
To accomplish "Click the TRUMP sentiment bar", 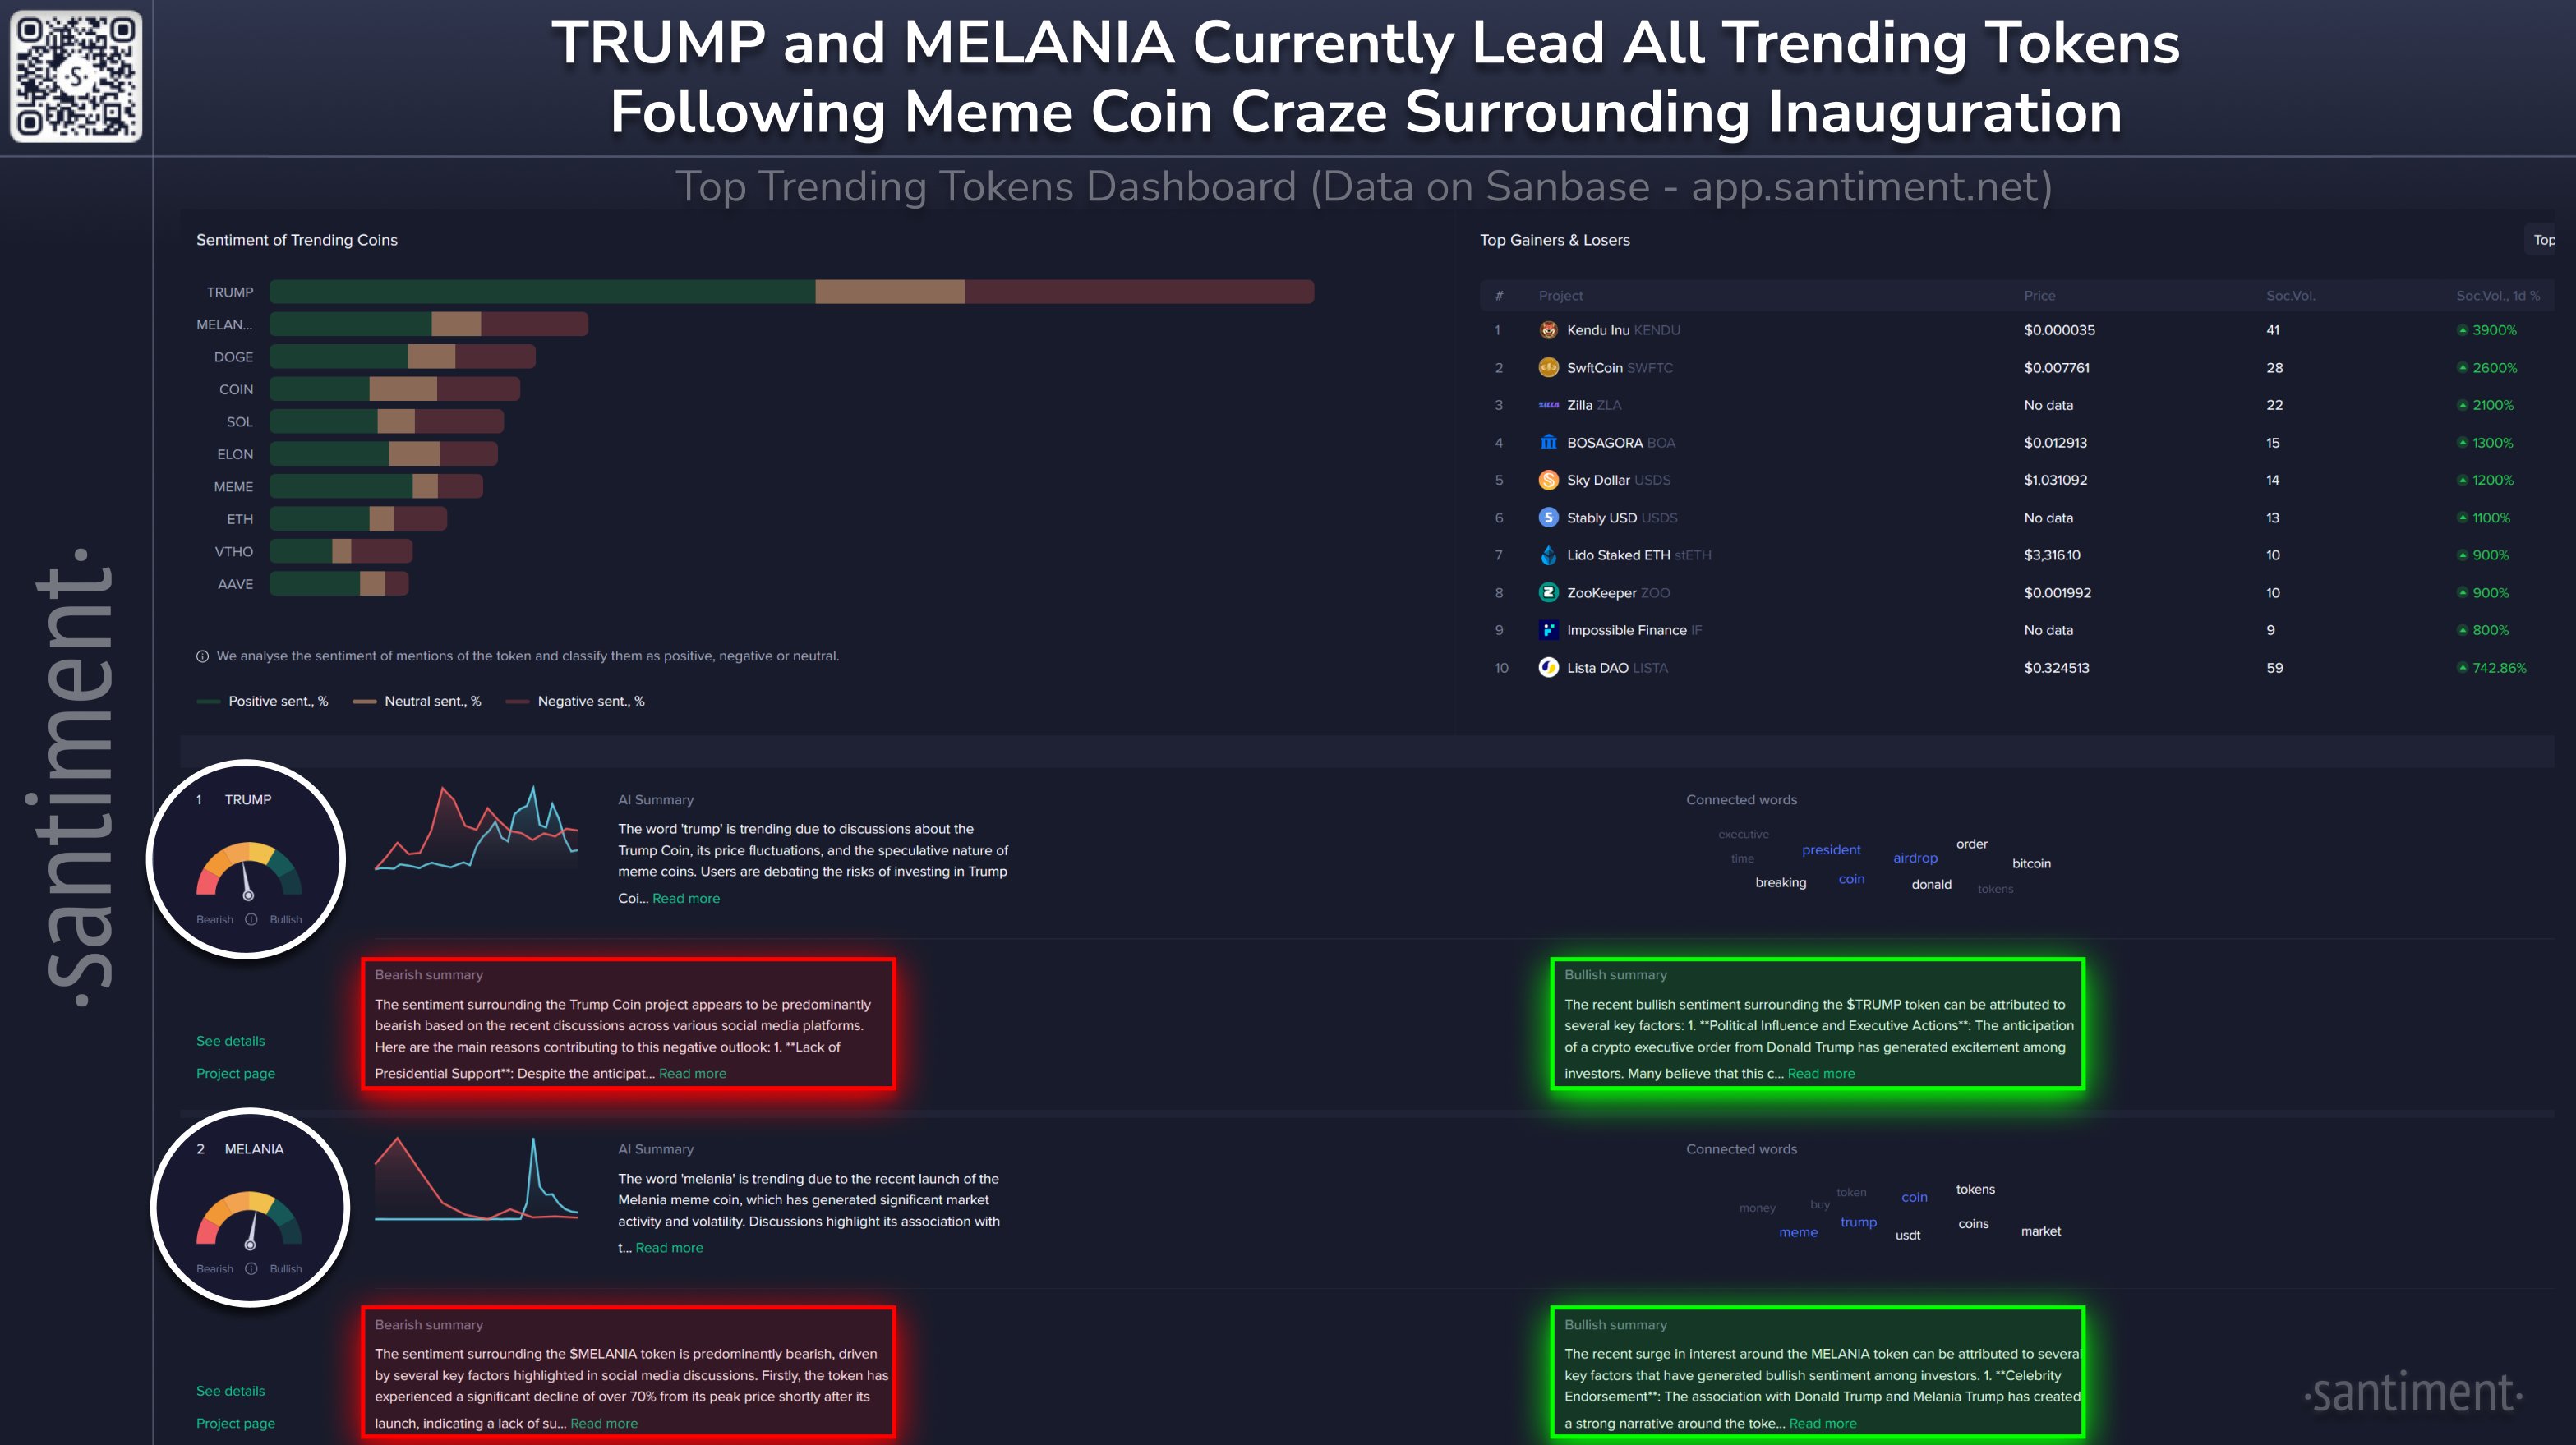I will pos(791,292).
